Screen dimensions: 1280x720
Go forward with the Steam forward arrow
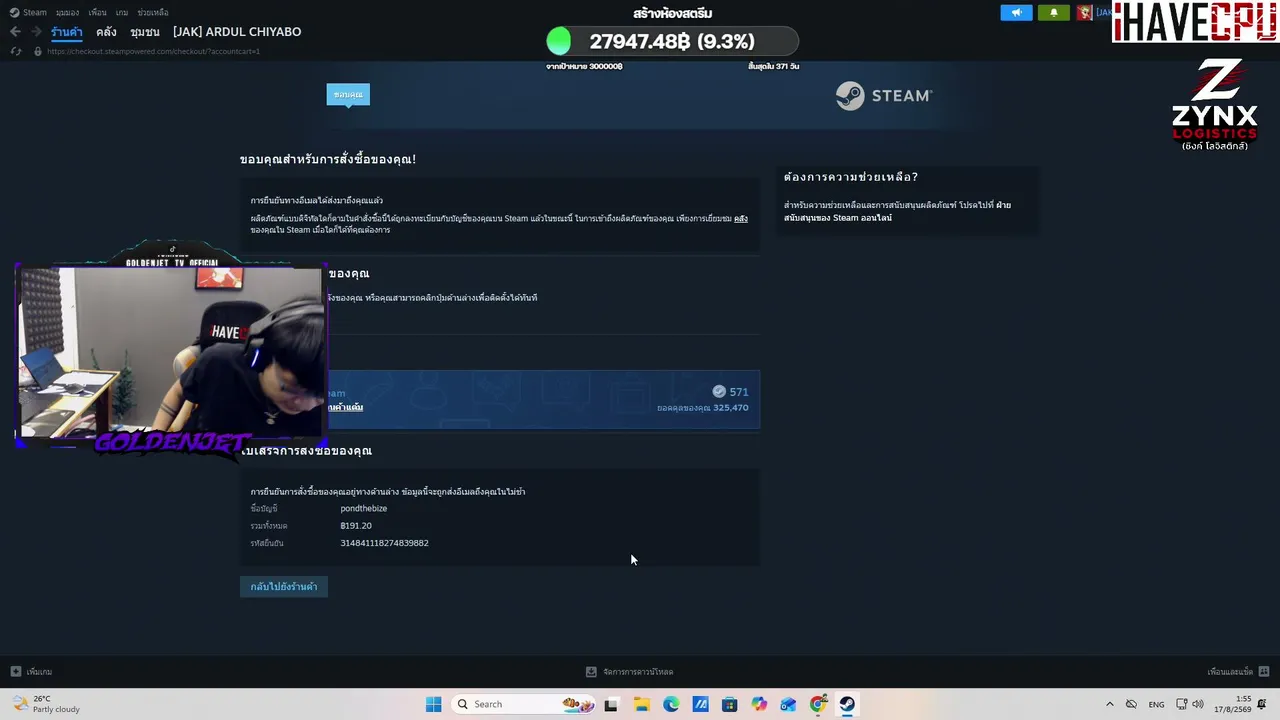[x=36, y=32]
